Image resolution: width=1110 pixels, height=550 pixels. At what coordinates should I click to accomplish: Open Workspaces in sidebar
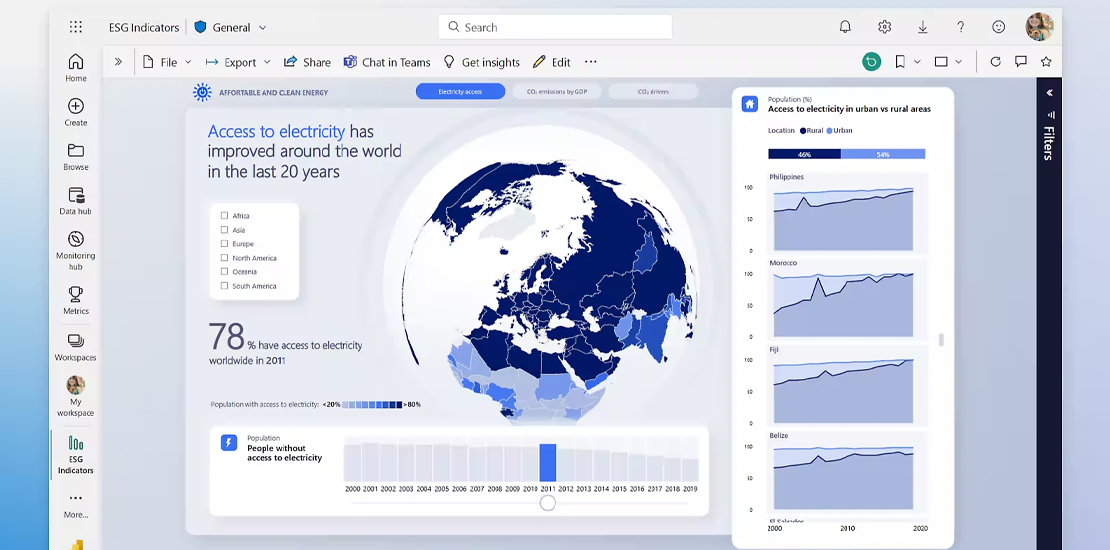coord(76,347)
